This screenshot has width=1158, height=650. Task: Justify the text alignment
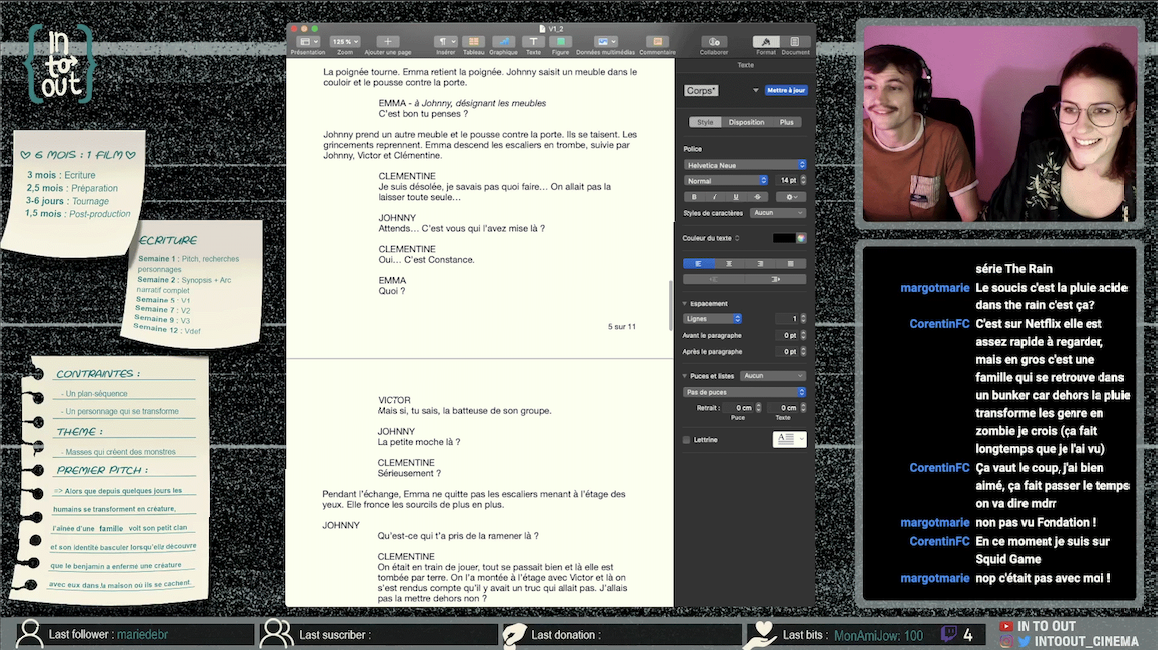pyautogui.click(x=790, y=264)
